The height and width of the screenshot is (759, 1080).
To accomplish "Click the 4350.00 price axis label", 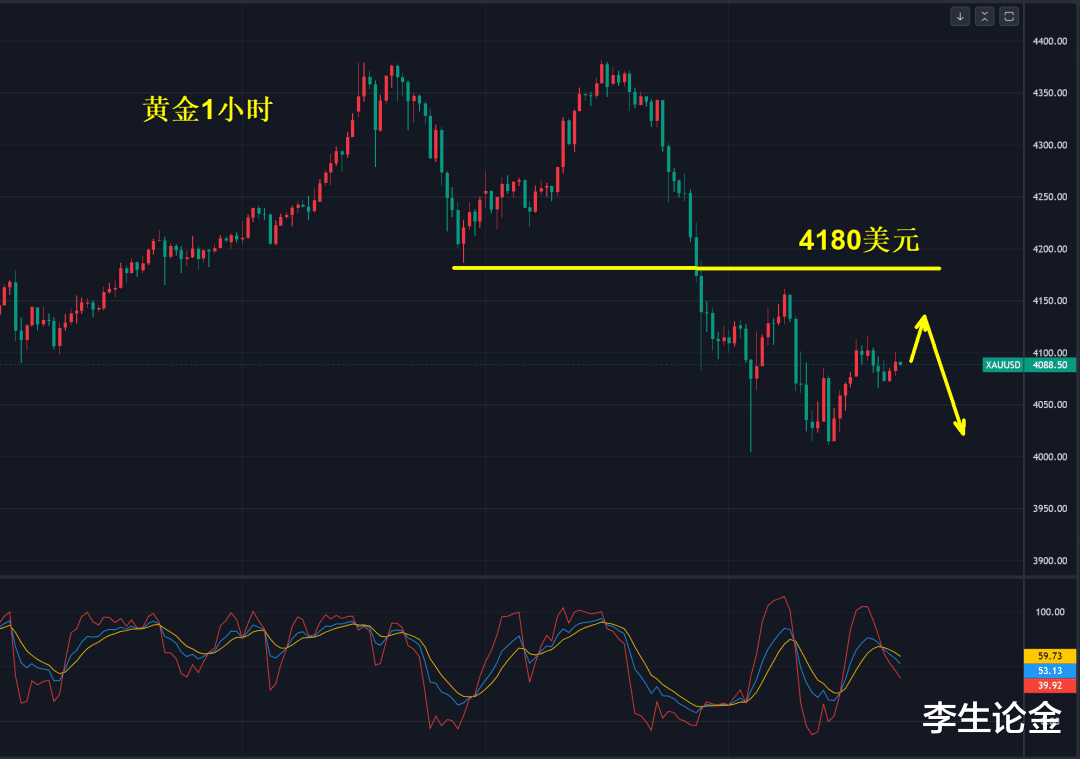I will (x=1050, y=93).
